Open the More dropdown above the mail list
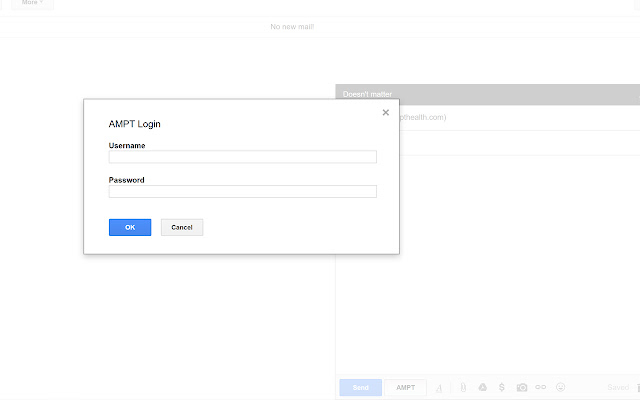Screen dimensions: 640x400 32,3
